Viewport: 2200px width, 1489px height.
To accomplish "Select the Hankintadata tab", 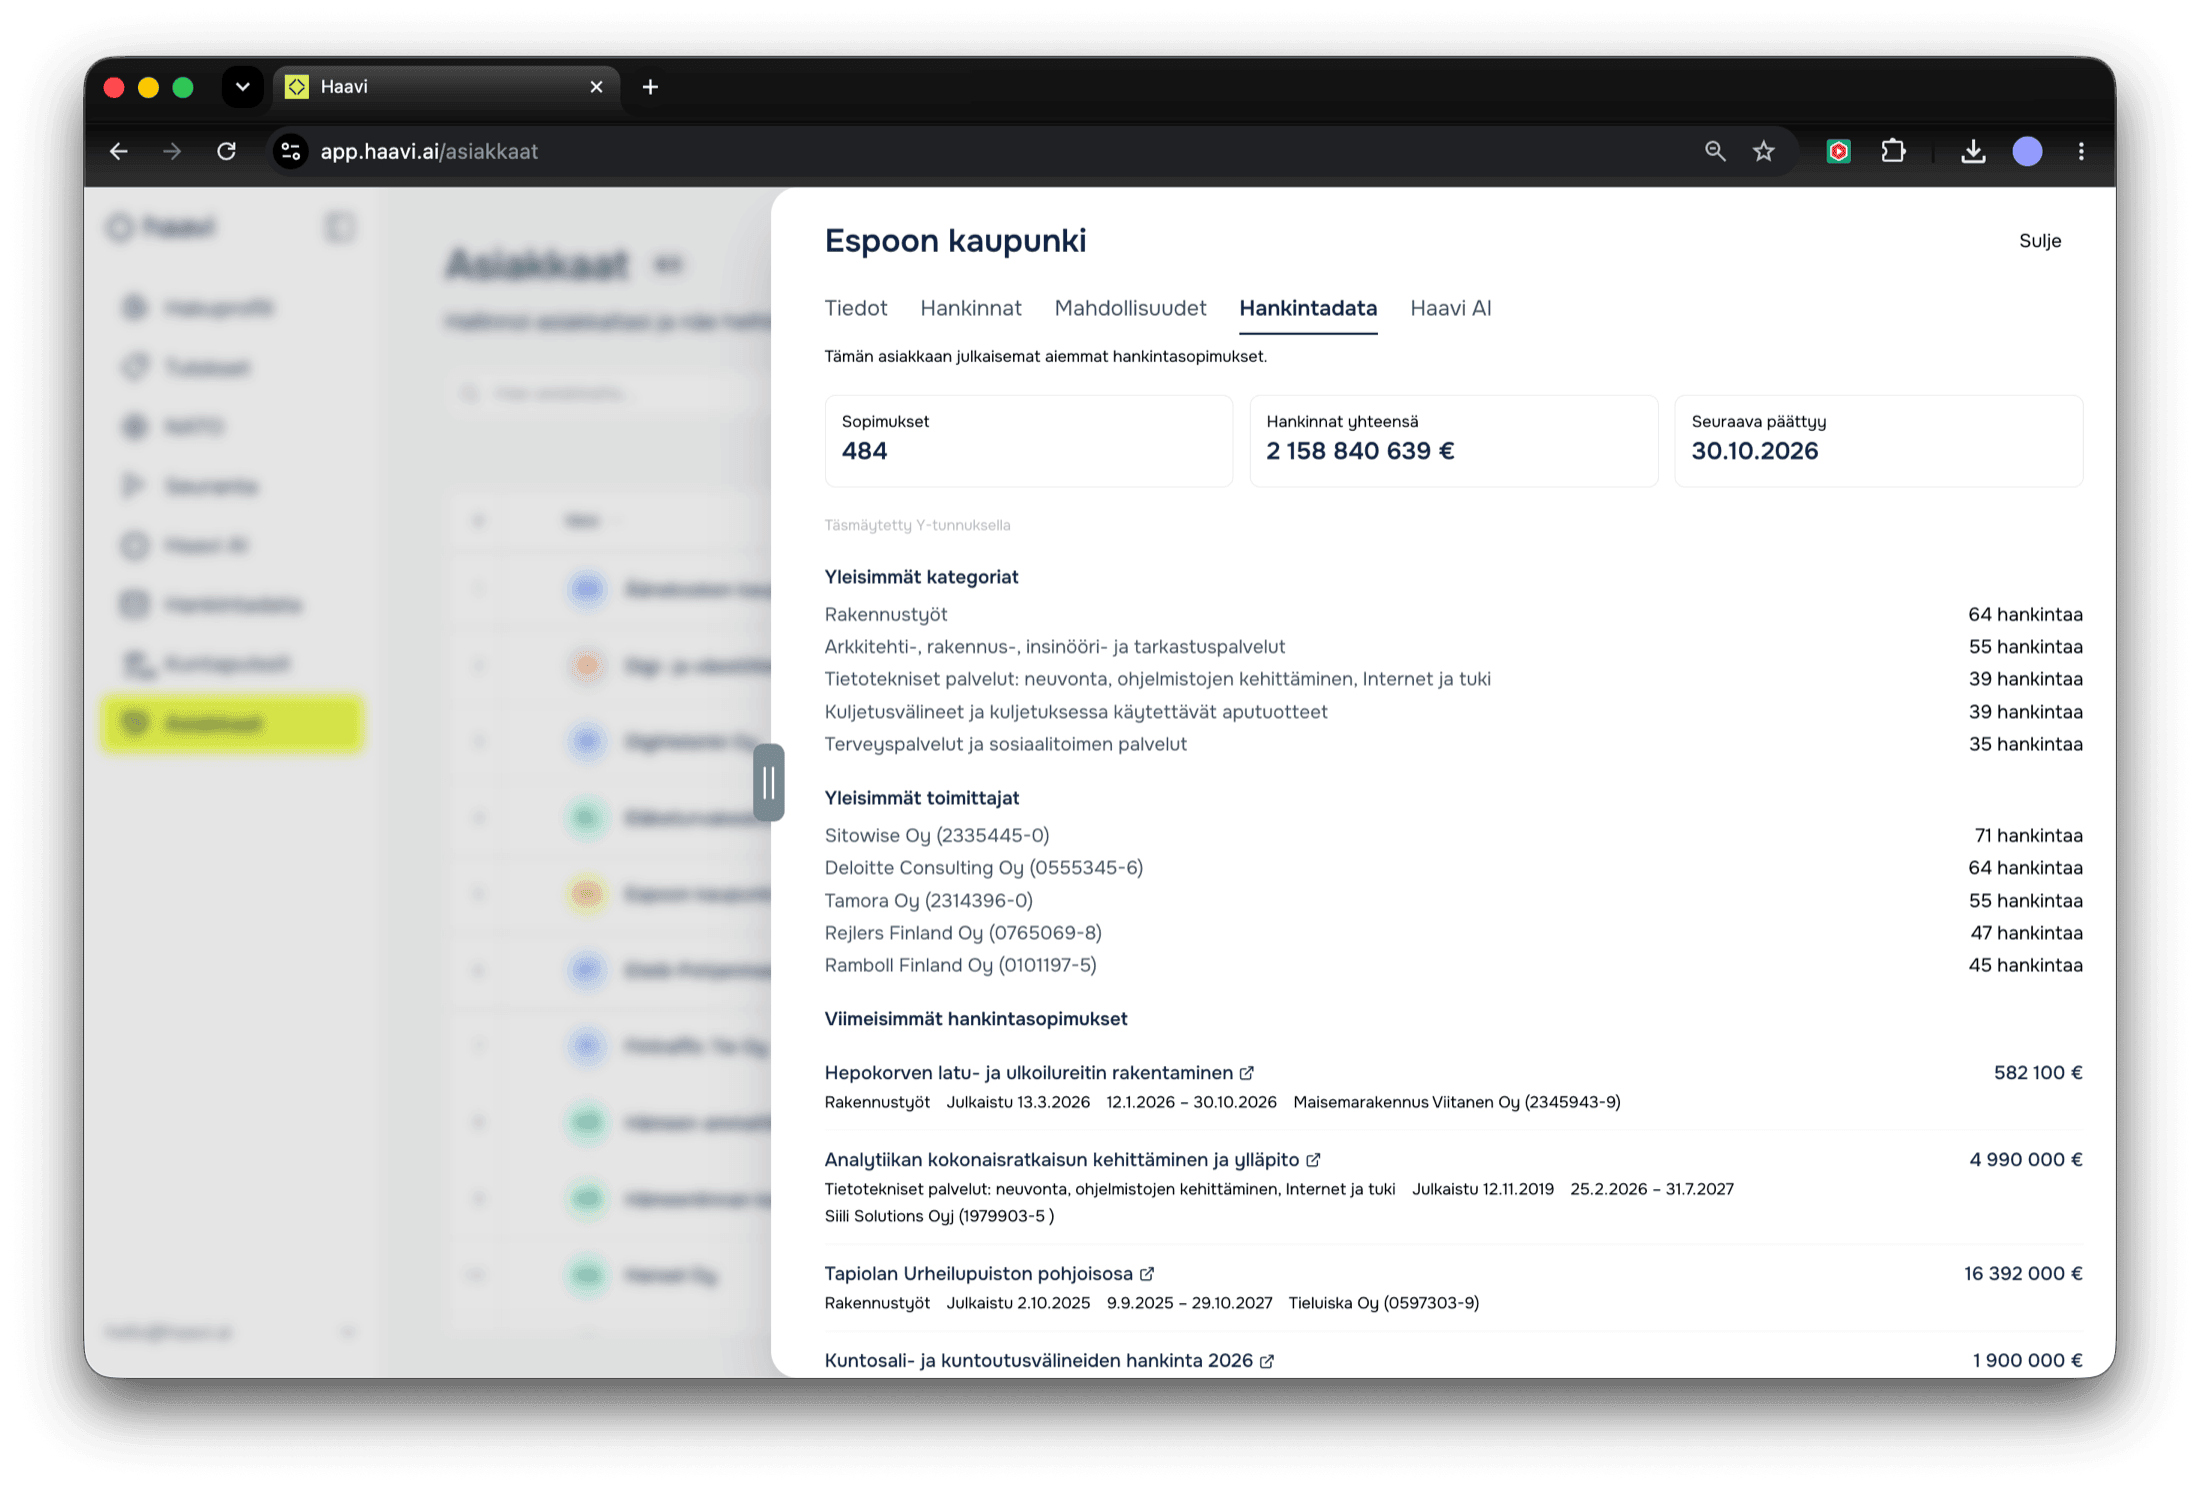I will click(x=1308, y=308).
